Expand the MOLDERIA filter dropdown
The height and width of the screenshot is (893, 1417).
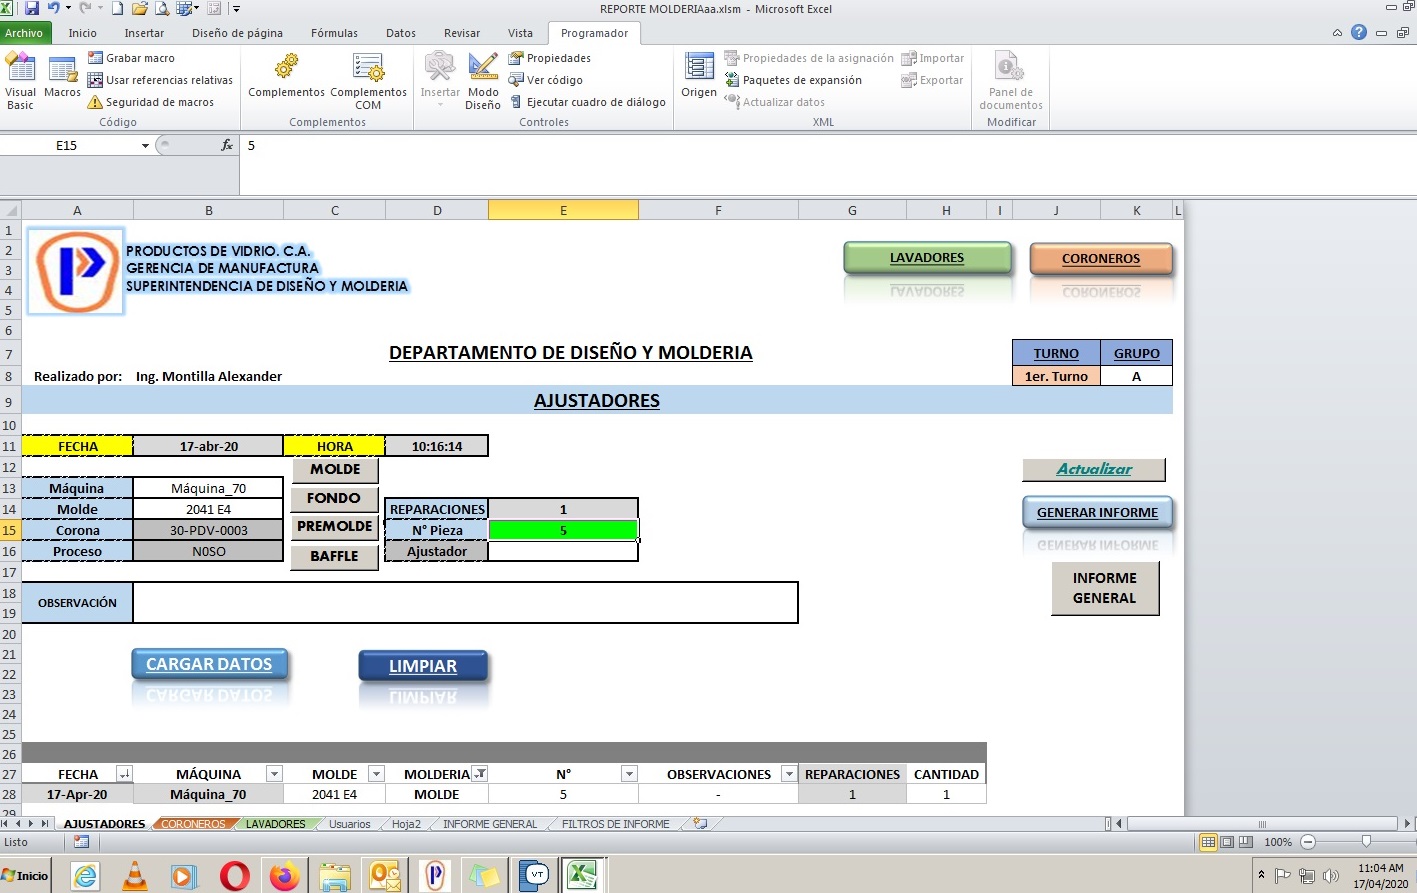point(480,774)
